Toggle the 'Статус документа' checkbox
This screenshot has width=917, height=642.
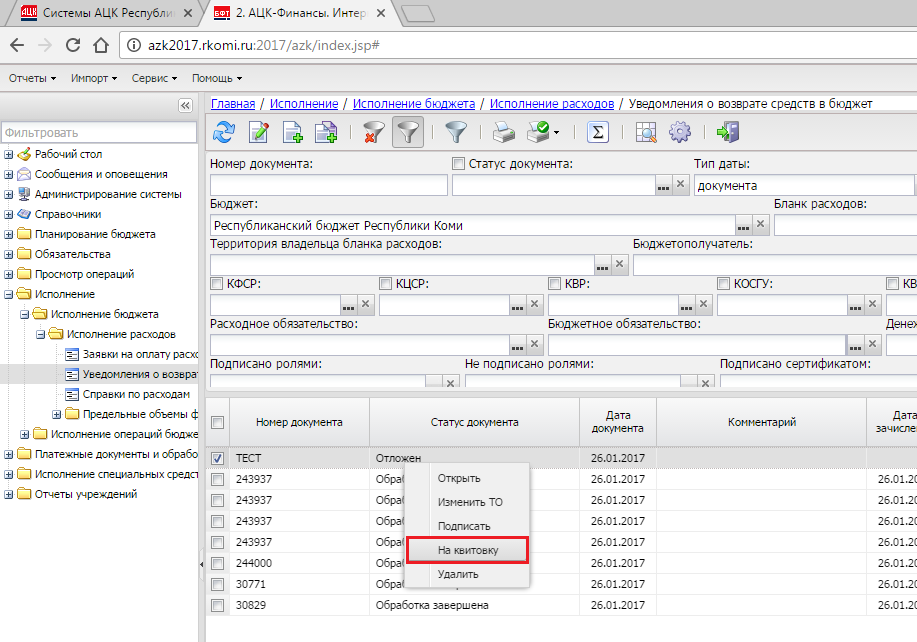pyautogui.click(x=459, y=164)
